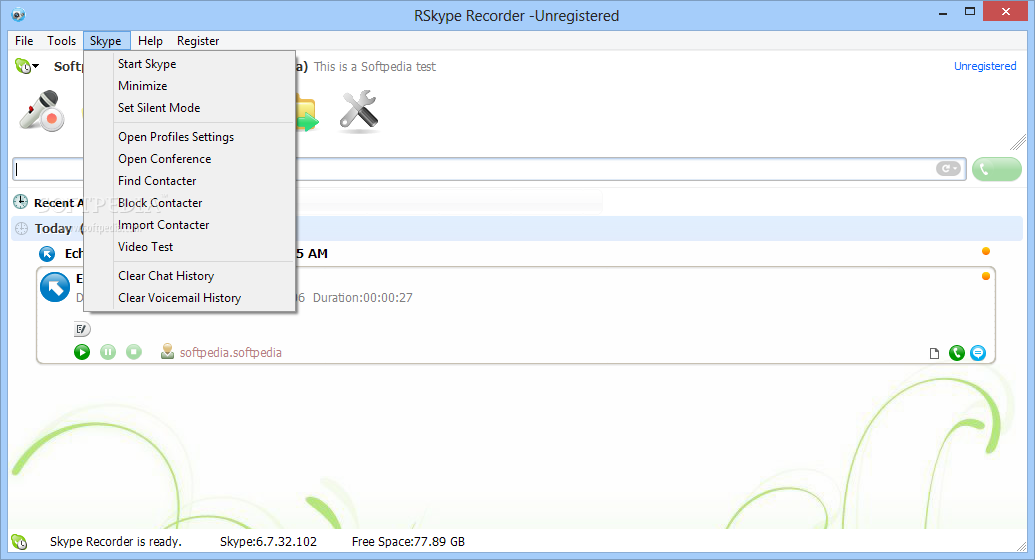Open the Tools menu
The height and width of the screenshot is (560, 1035).
61,41
